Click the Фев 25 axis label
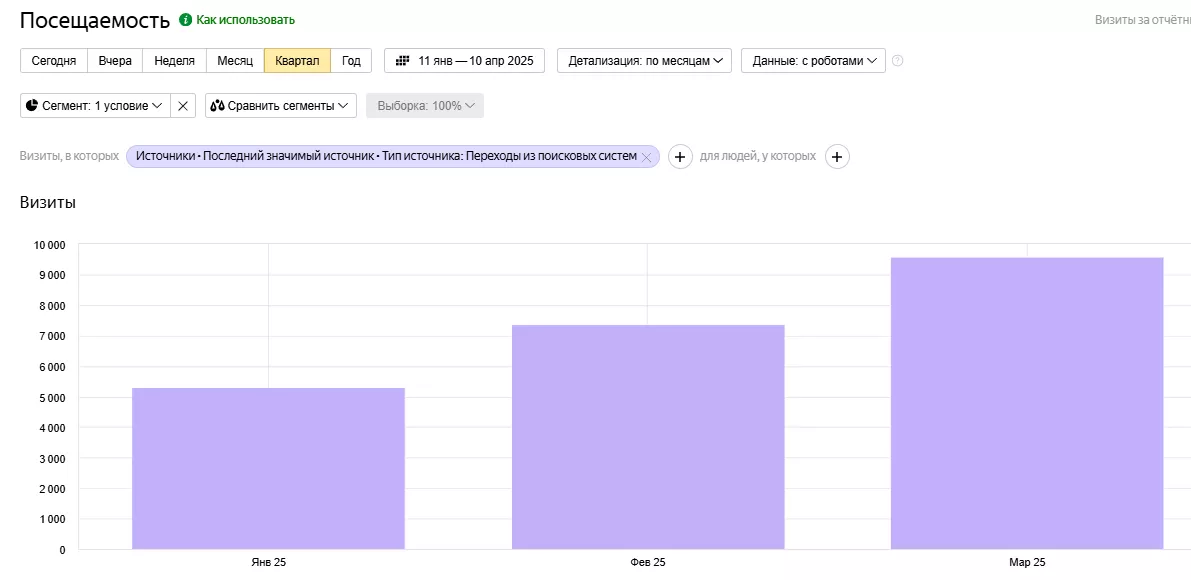1191x580 pixels. [648, 563]
